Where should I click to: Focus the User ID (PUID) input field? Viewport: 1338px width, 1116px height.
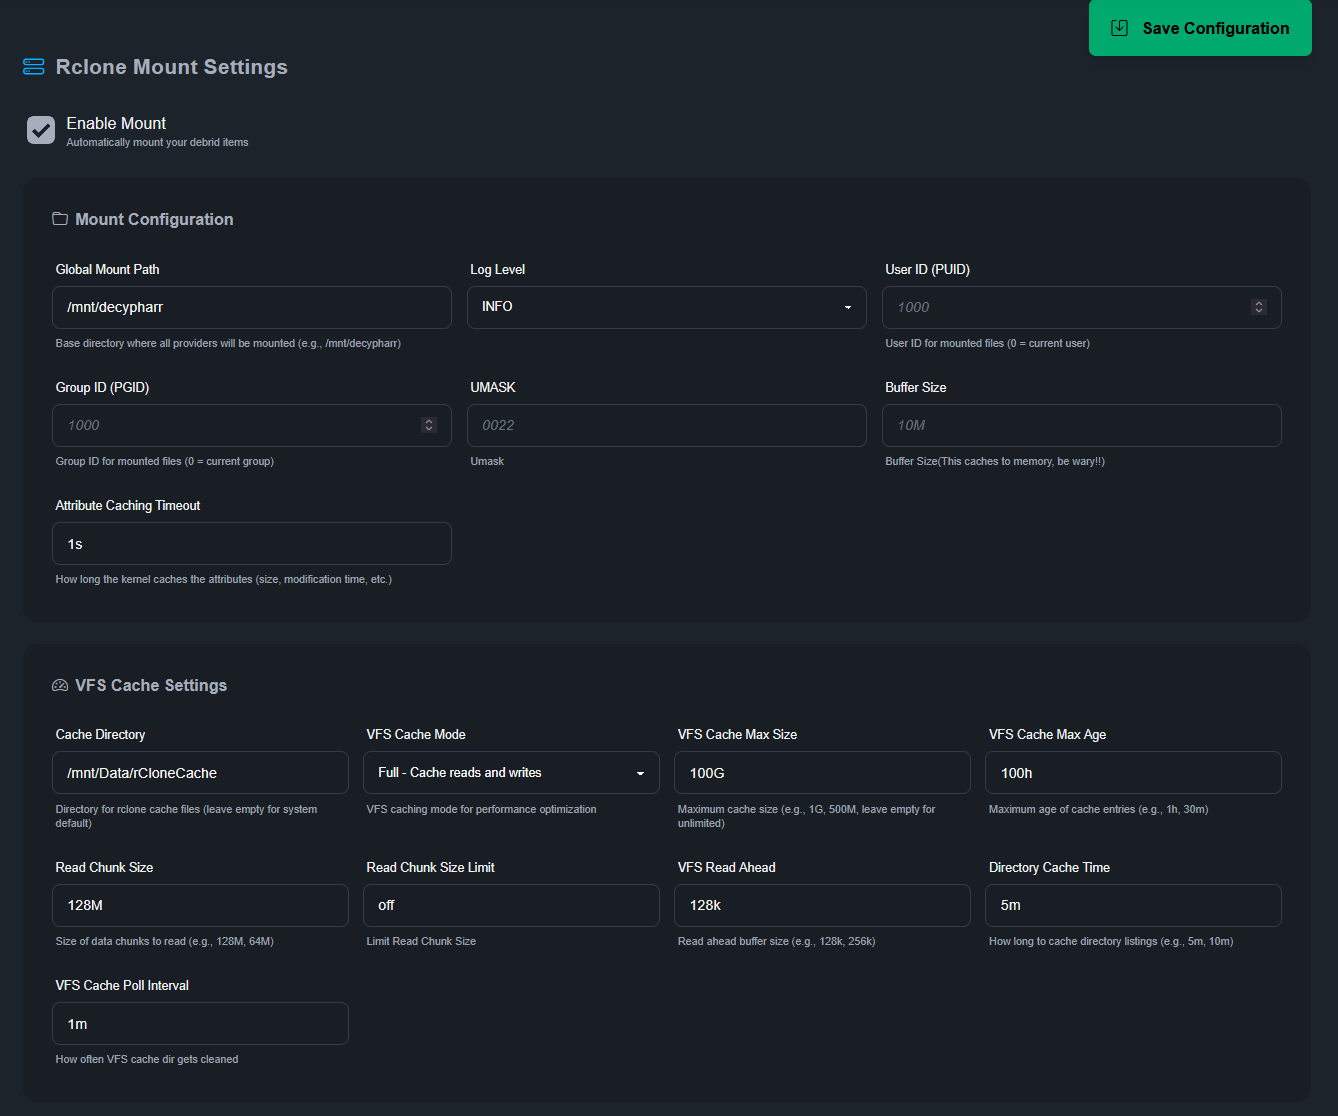tap(1082, 307)
